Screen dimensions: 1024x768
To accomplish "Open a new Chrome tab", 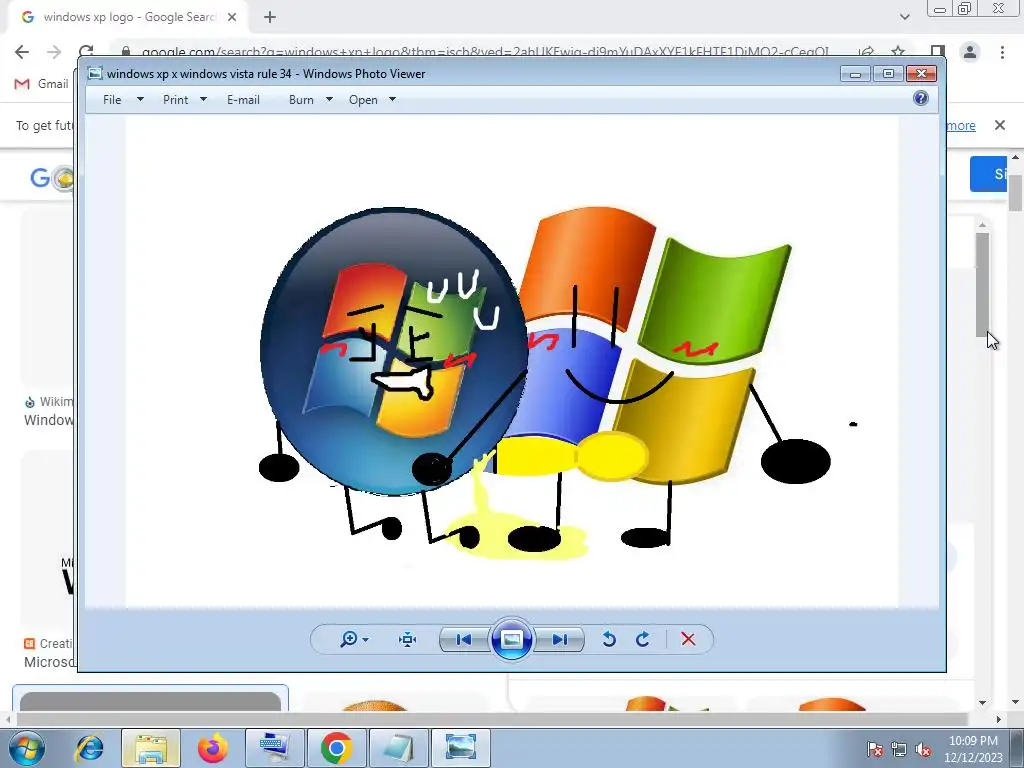I will click(270, 17).
